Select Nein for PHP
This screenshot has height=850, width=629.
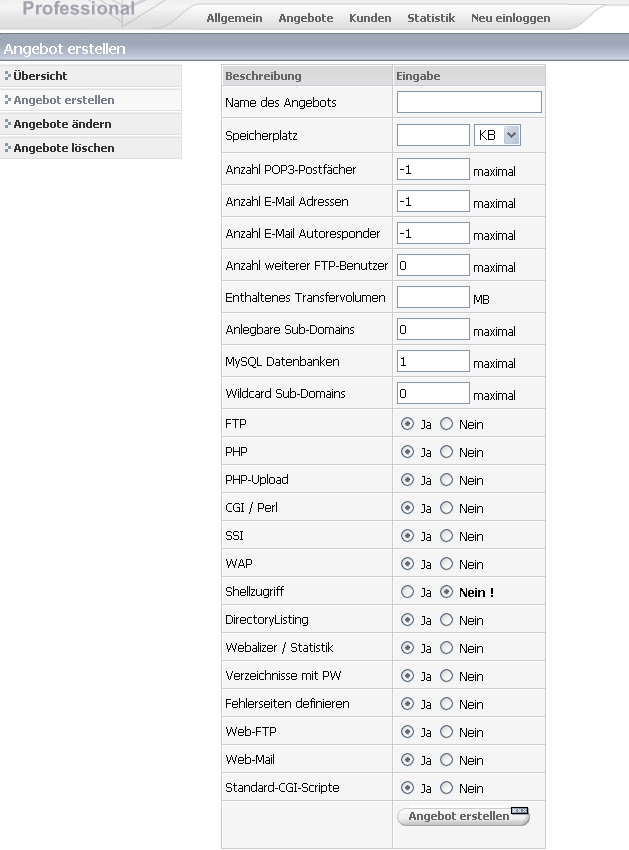click(x=446, y=452)
